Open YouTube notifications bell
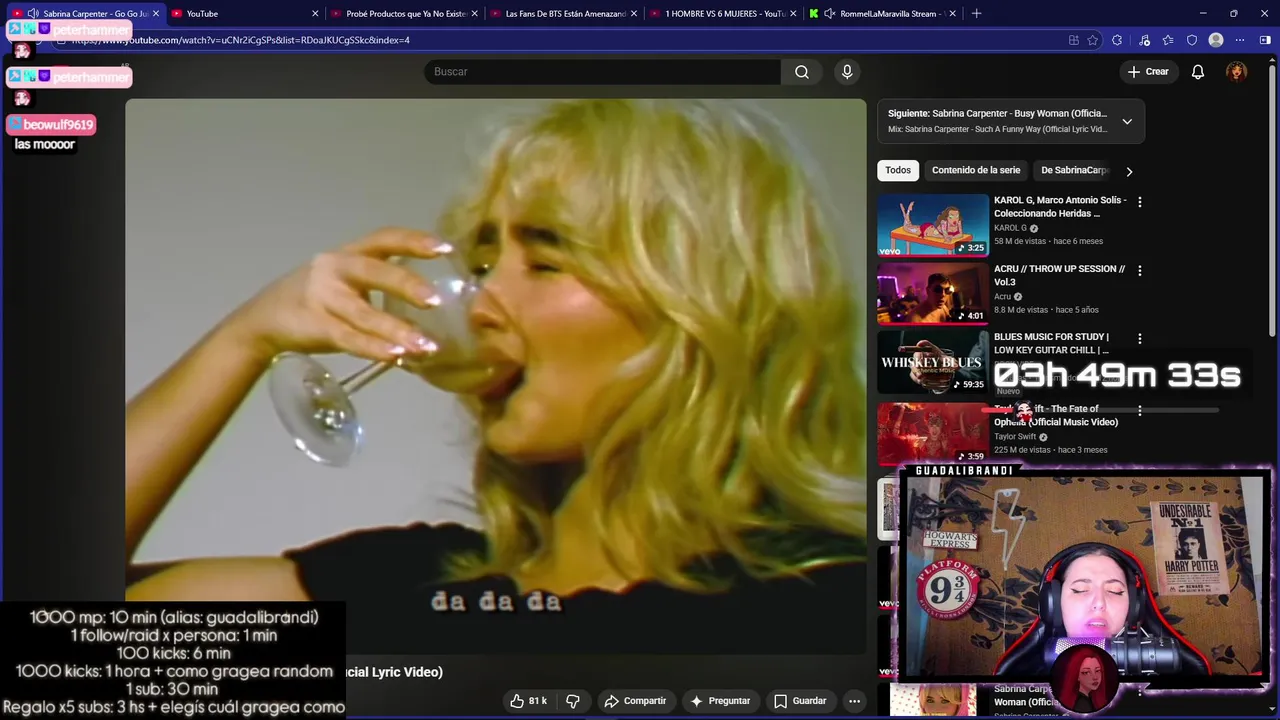The image size is (1280, 720). [1198, 72]
